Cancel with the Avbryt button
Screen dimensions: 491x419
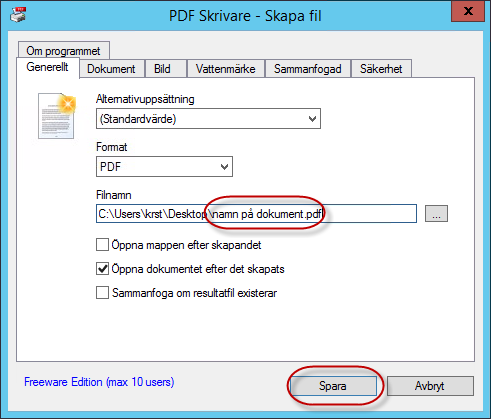tap(430, 386)
